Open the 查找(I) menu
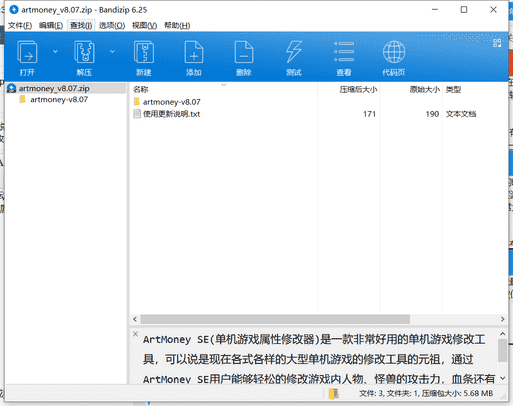 pos(81,25)
